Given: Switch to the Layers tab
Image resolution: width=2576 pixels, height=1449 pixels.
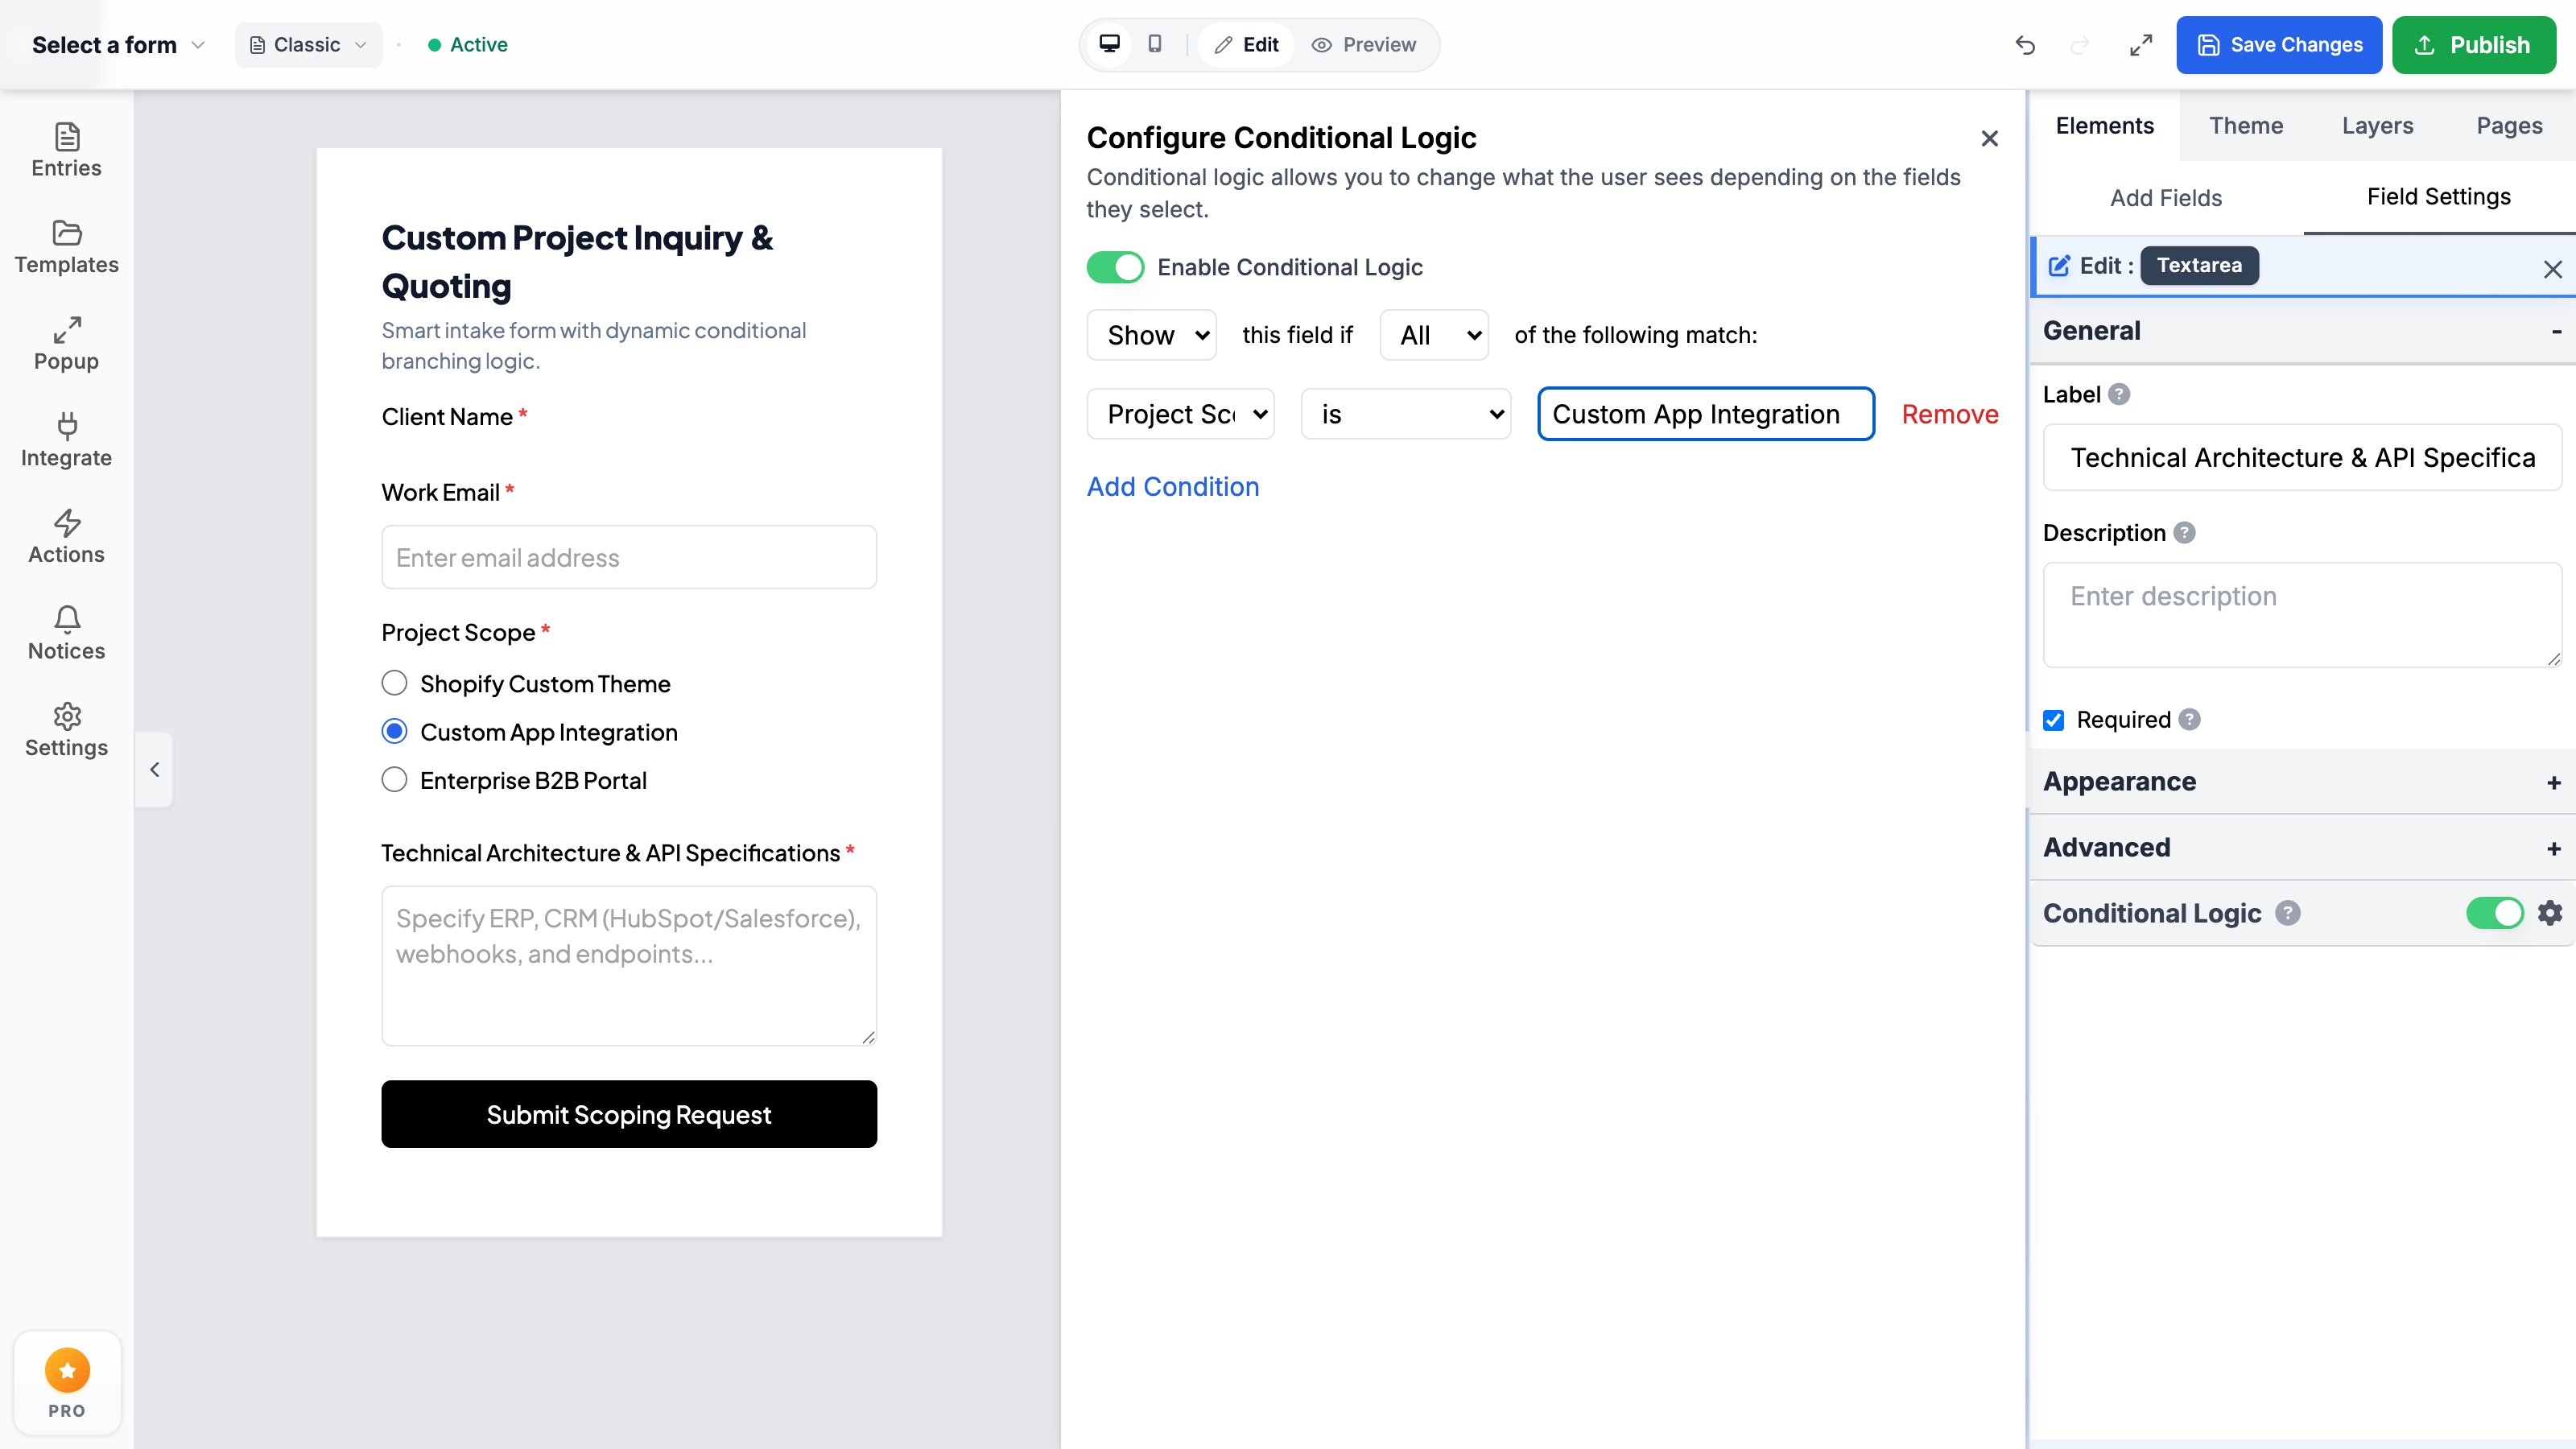Looking at the screenshot, I should (2377, 126).
